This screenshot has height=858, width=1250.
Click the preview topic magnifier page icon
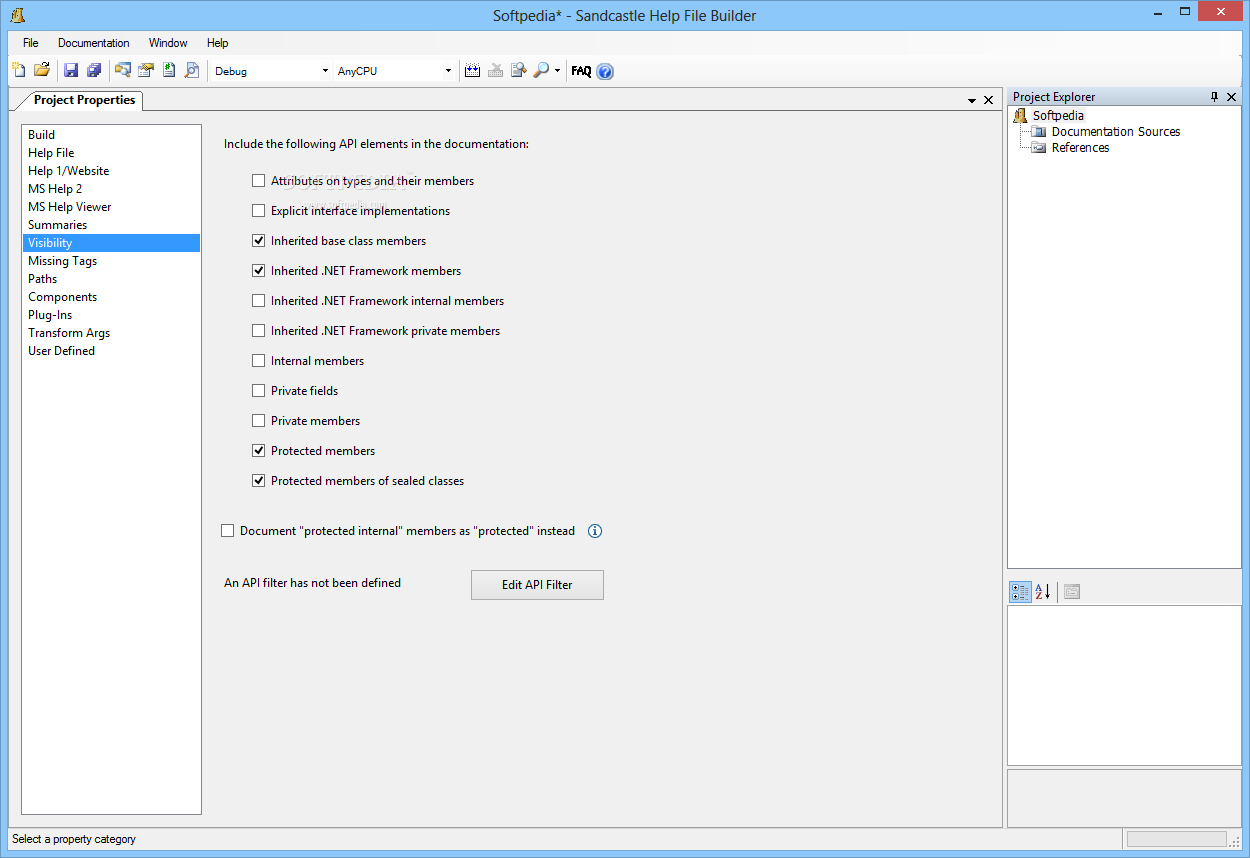click(192, 70)
